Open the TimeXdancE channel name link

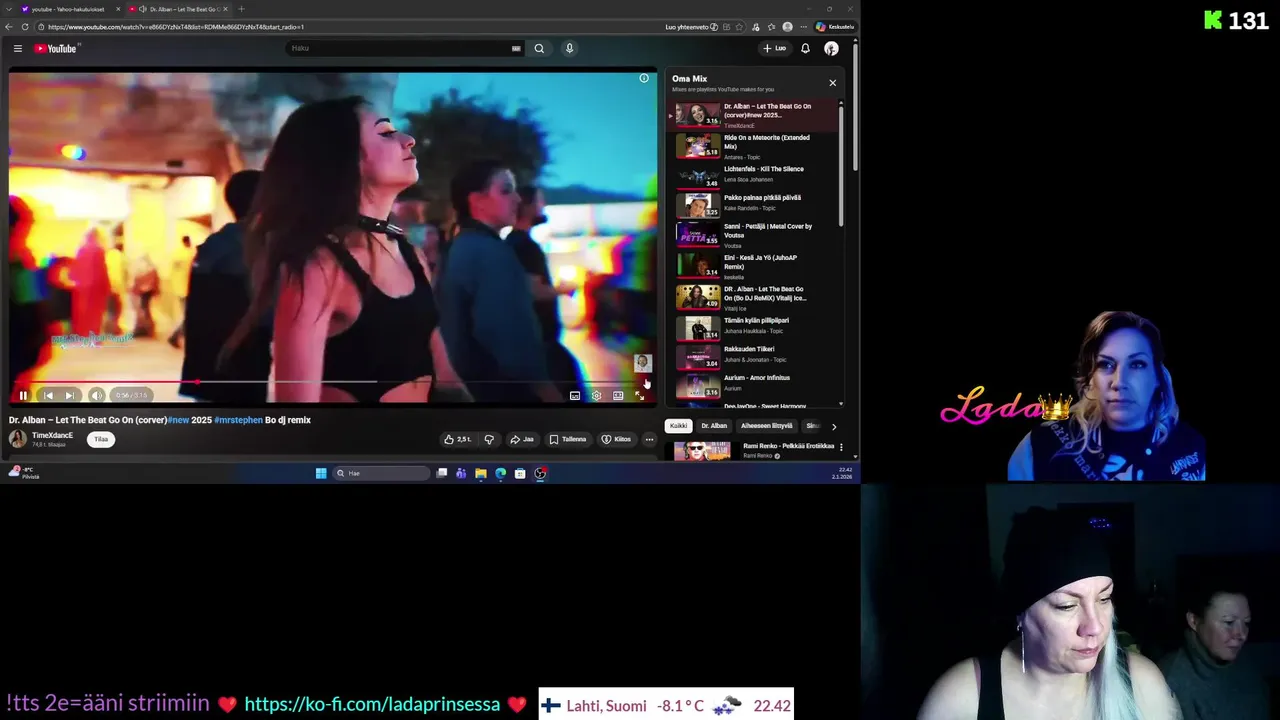click(x=52, y=435)
